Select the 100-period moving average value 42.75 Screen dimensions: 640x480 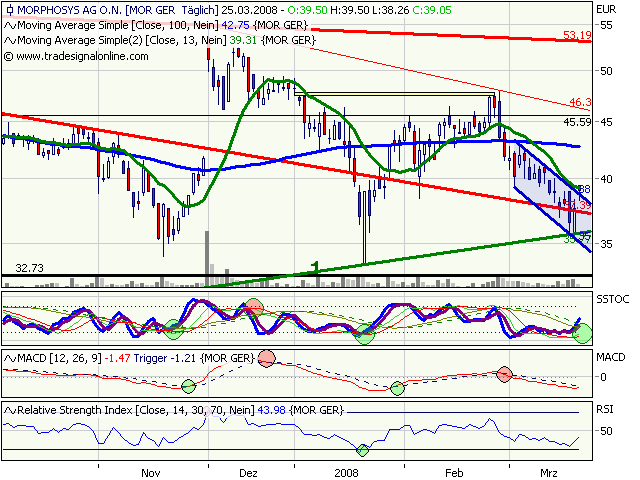click(235, 25)
